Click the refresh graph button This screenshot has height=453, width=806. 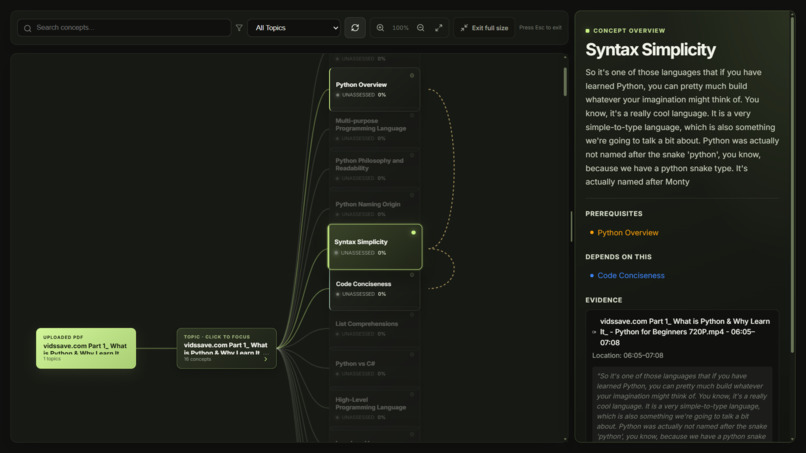(355, 28)
